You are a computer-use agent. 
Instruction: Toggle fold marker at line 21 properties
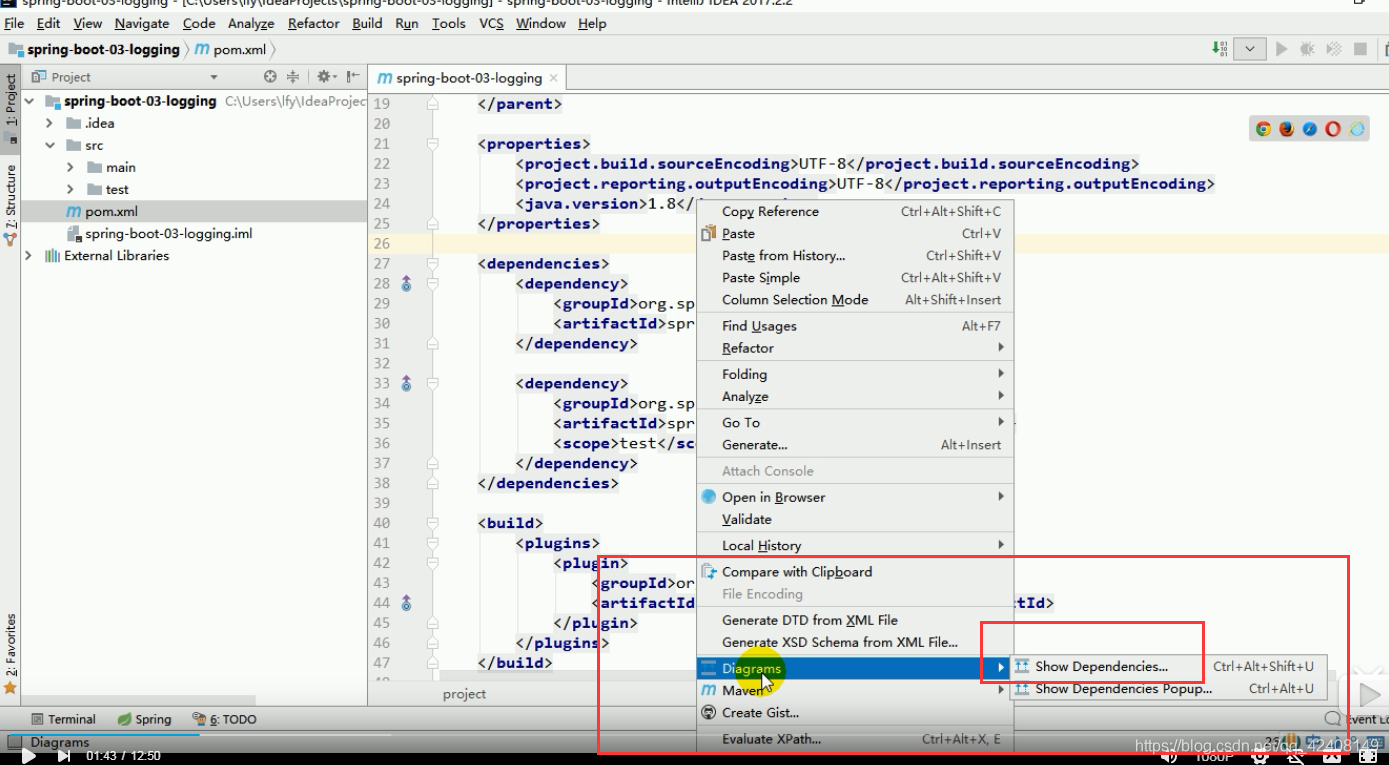point(433,144)
